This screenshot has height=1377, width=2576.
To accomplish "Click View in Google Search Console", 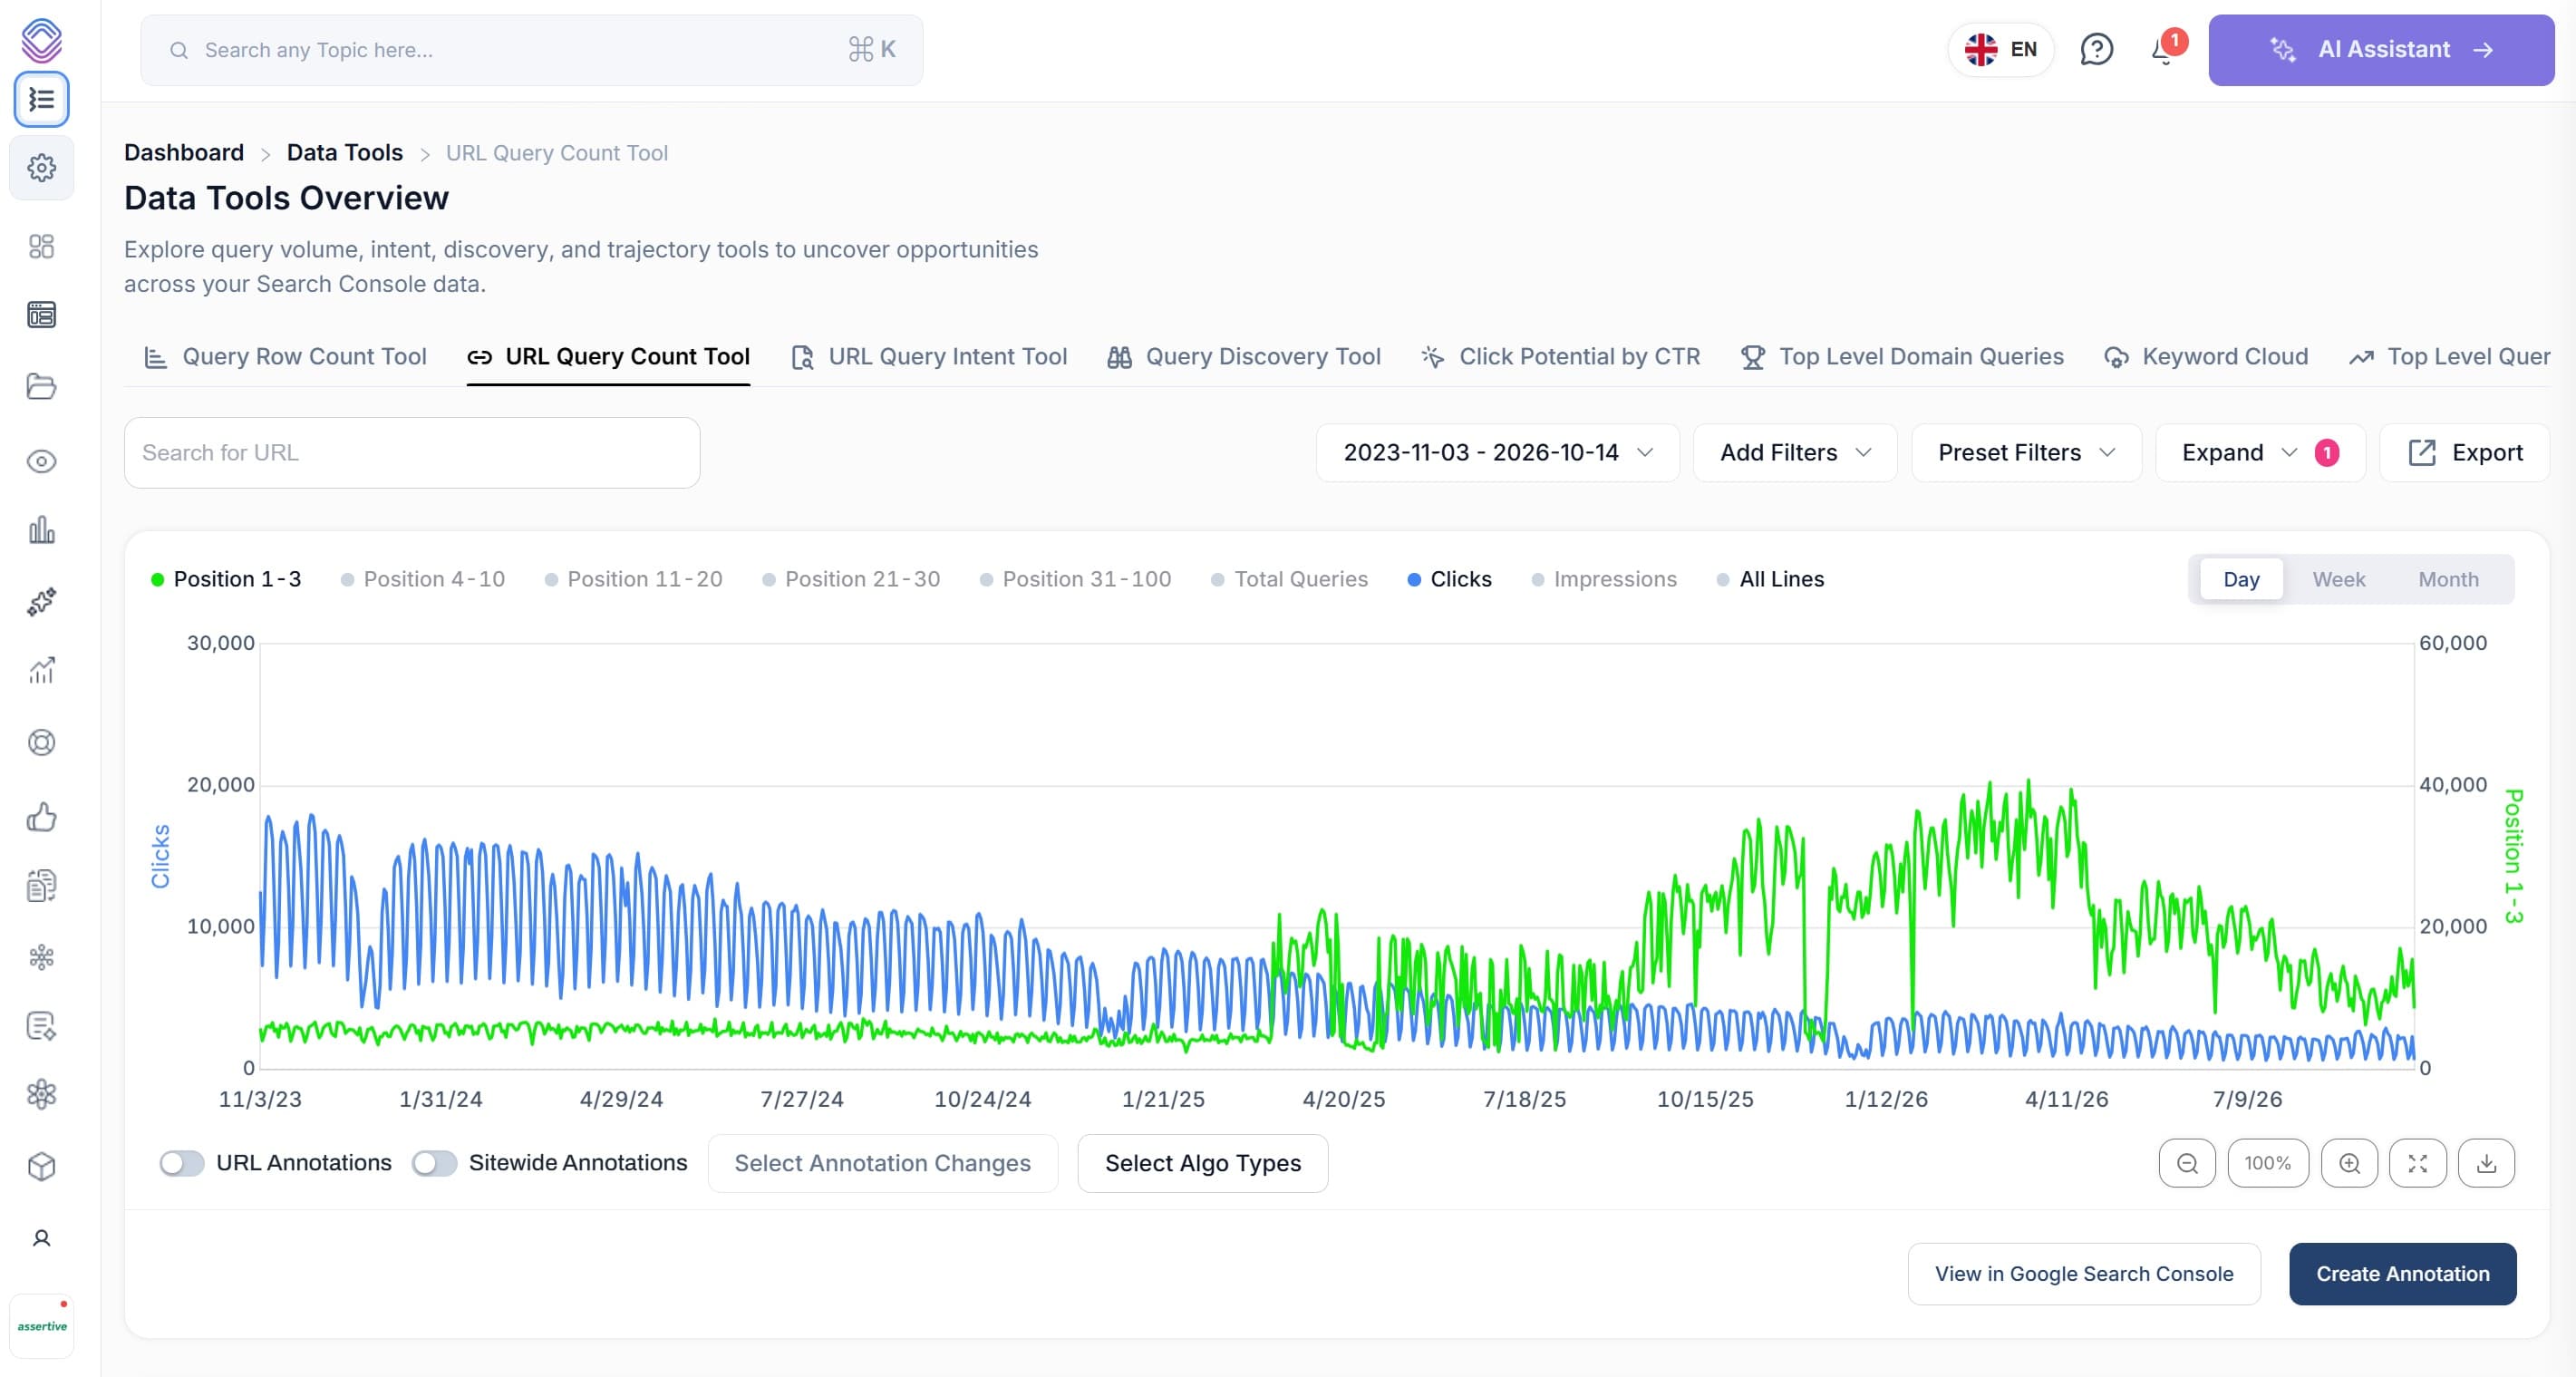I will tap(2084, 1274).
